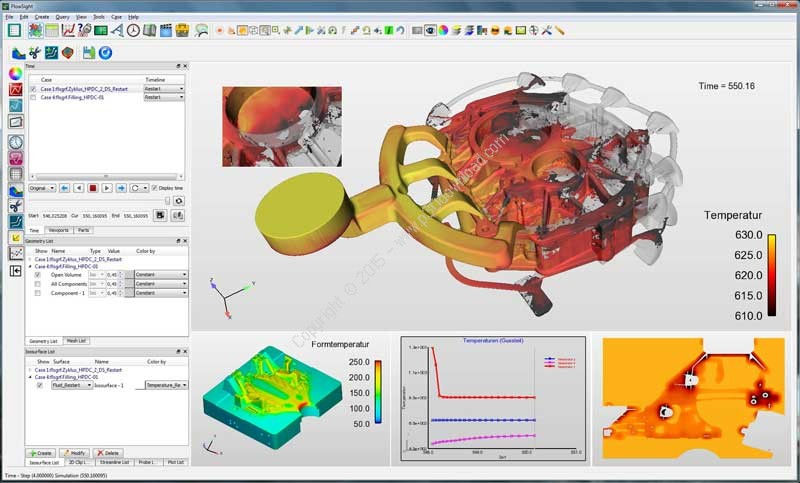The width and height of the screenshot is (800, 483).
Task: Open the loop mode dropdown beside playback buttons
Action: pyautogui.click(x=139, y=188)
